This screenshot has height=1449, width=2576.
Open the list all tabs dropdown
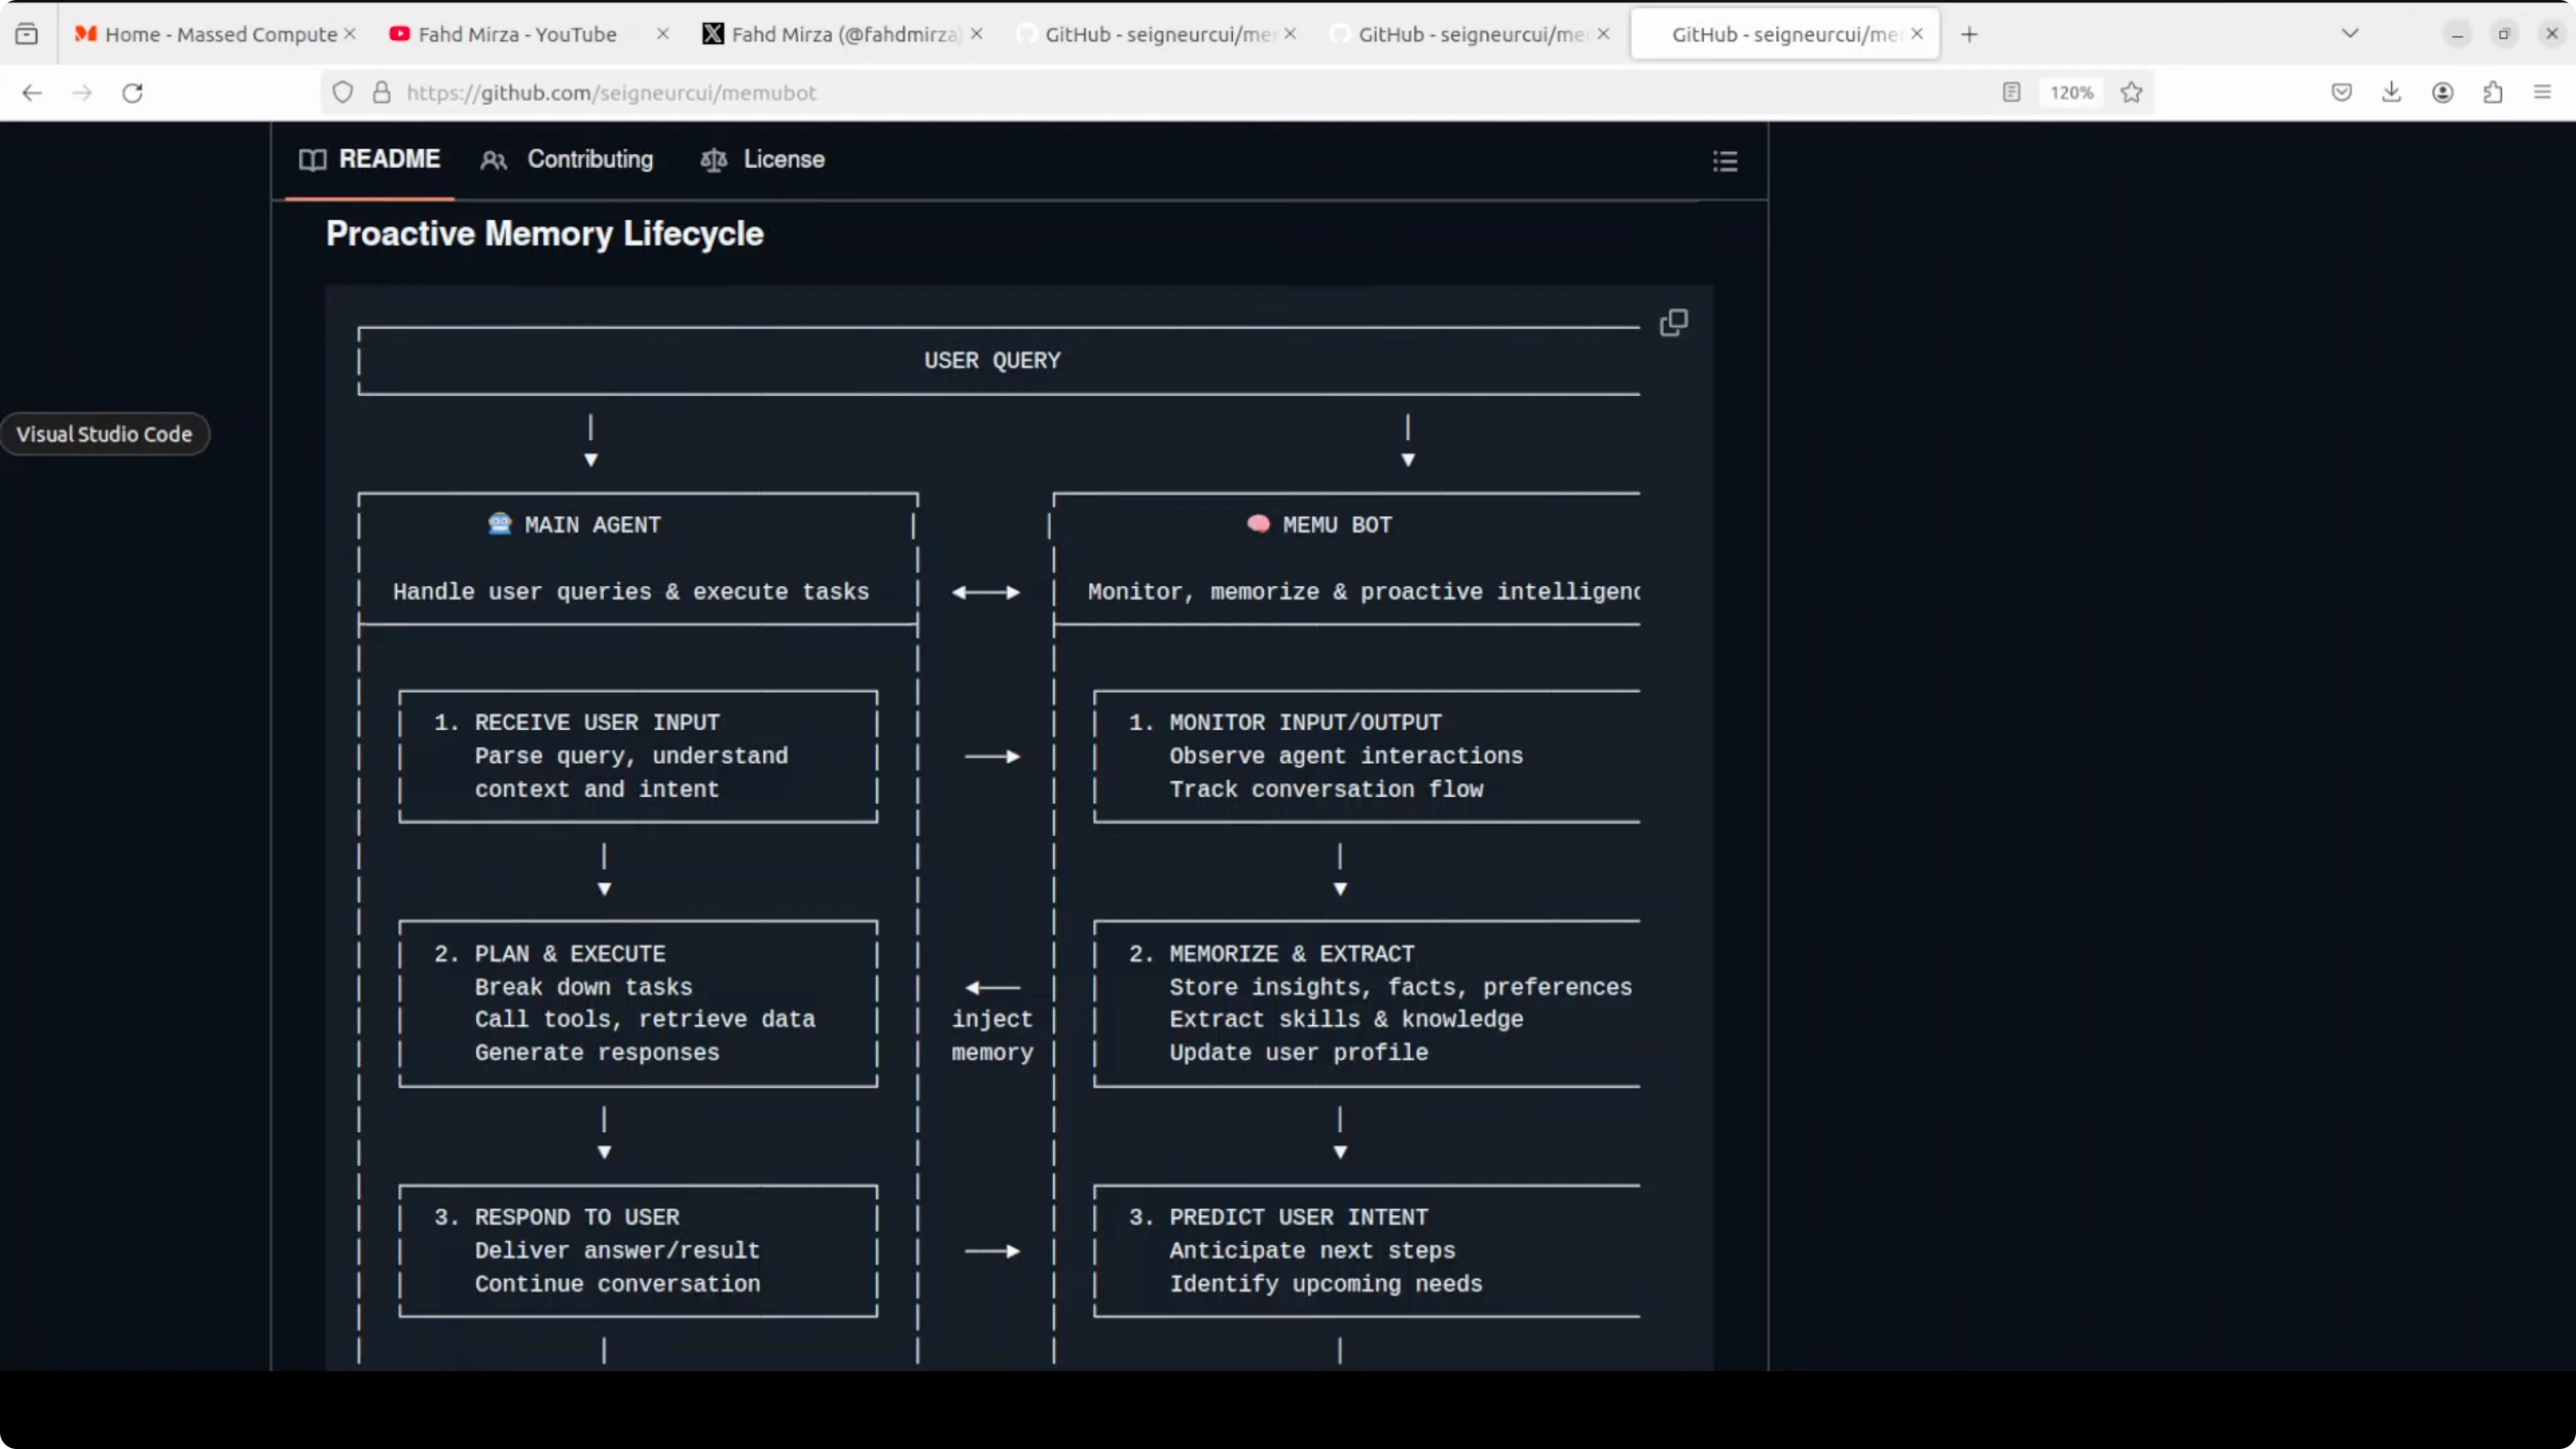click(x=2350, y=33)
